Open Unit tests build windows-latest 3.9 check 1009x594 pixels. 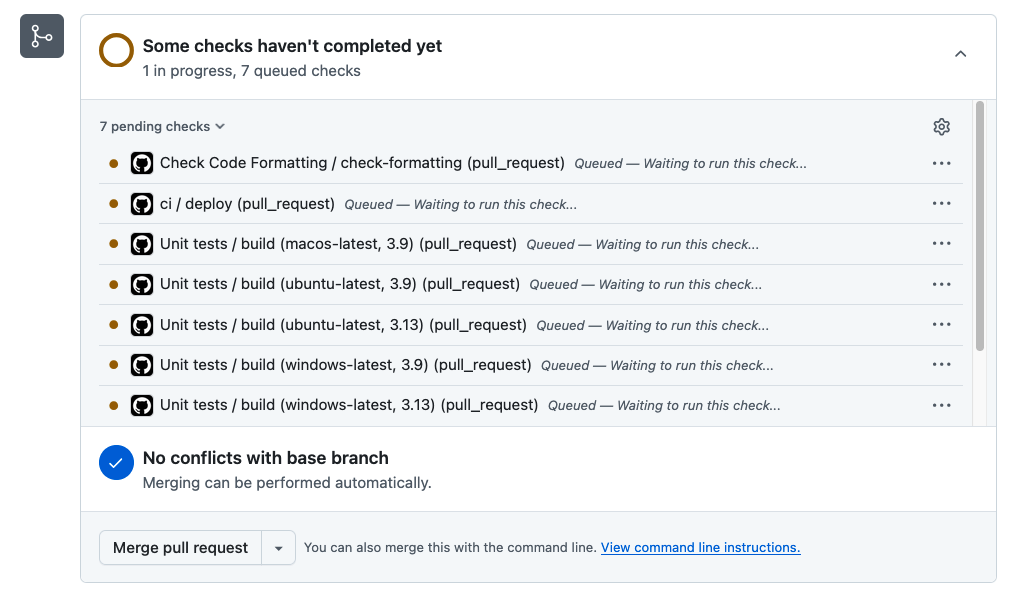[346, 365]
